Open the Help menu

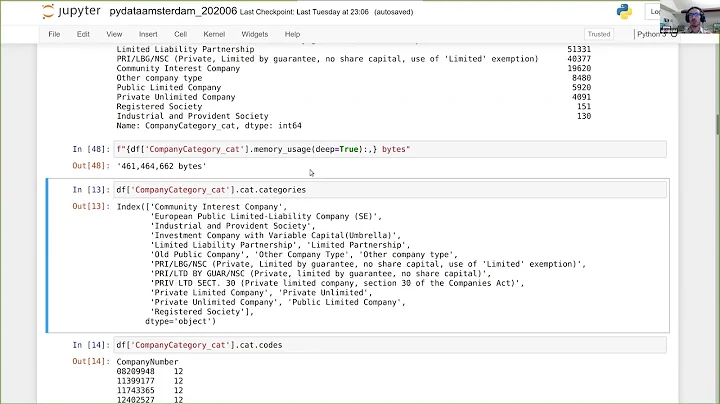click(x=292, y=34)
